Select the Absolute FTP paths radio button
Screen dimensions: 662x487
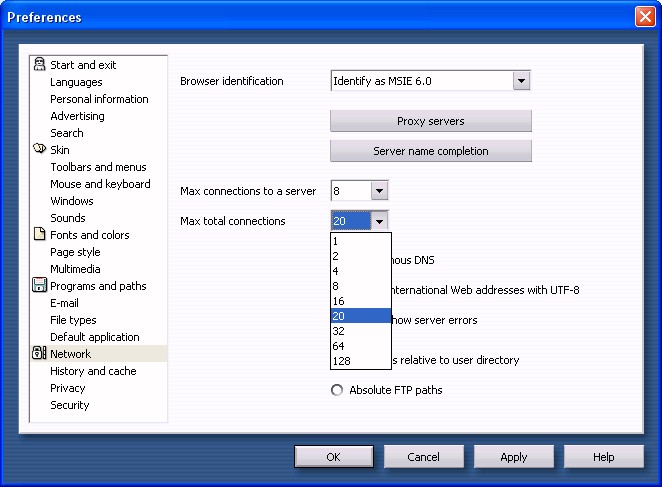click(337, 390)
